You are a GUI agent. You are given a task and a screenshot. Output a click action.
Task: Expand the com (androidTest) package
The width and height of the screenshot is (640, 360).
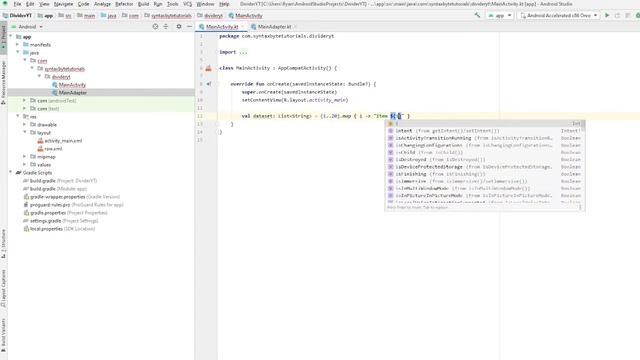pos(25,100)
